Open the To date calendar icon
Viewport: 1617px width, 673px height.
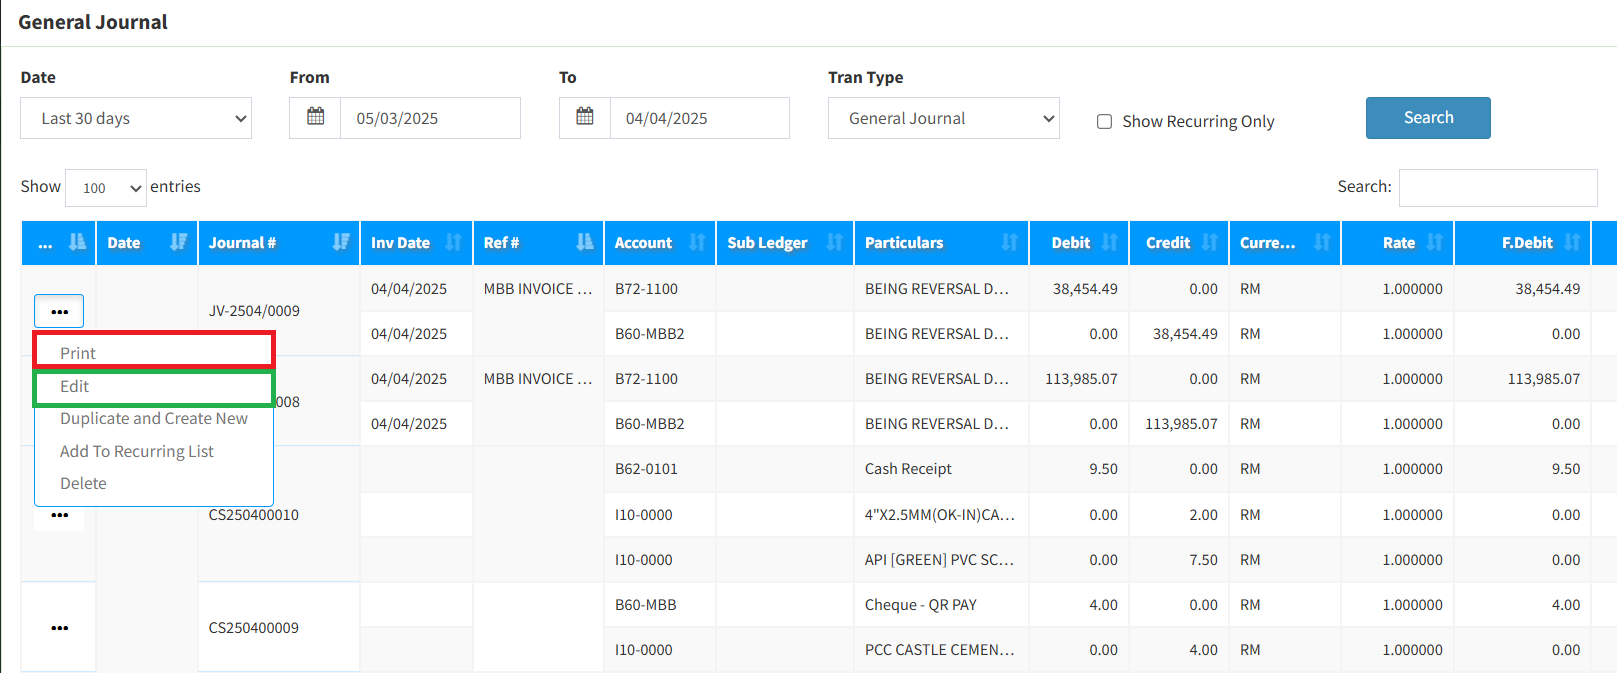(585, 118)
